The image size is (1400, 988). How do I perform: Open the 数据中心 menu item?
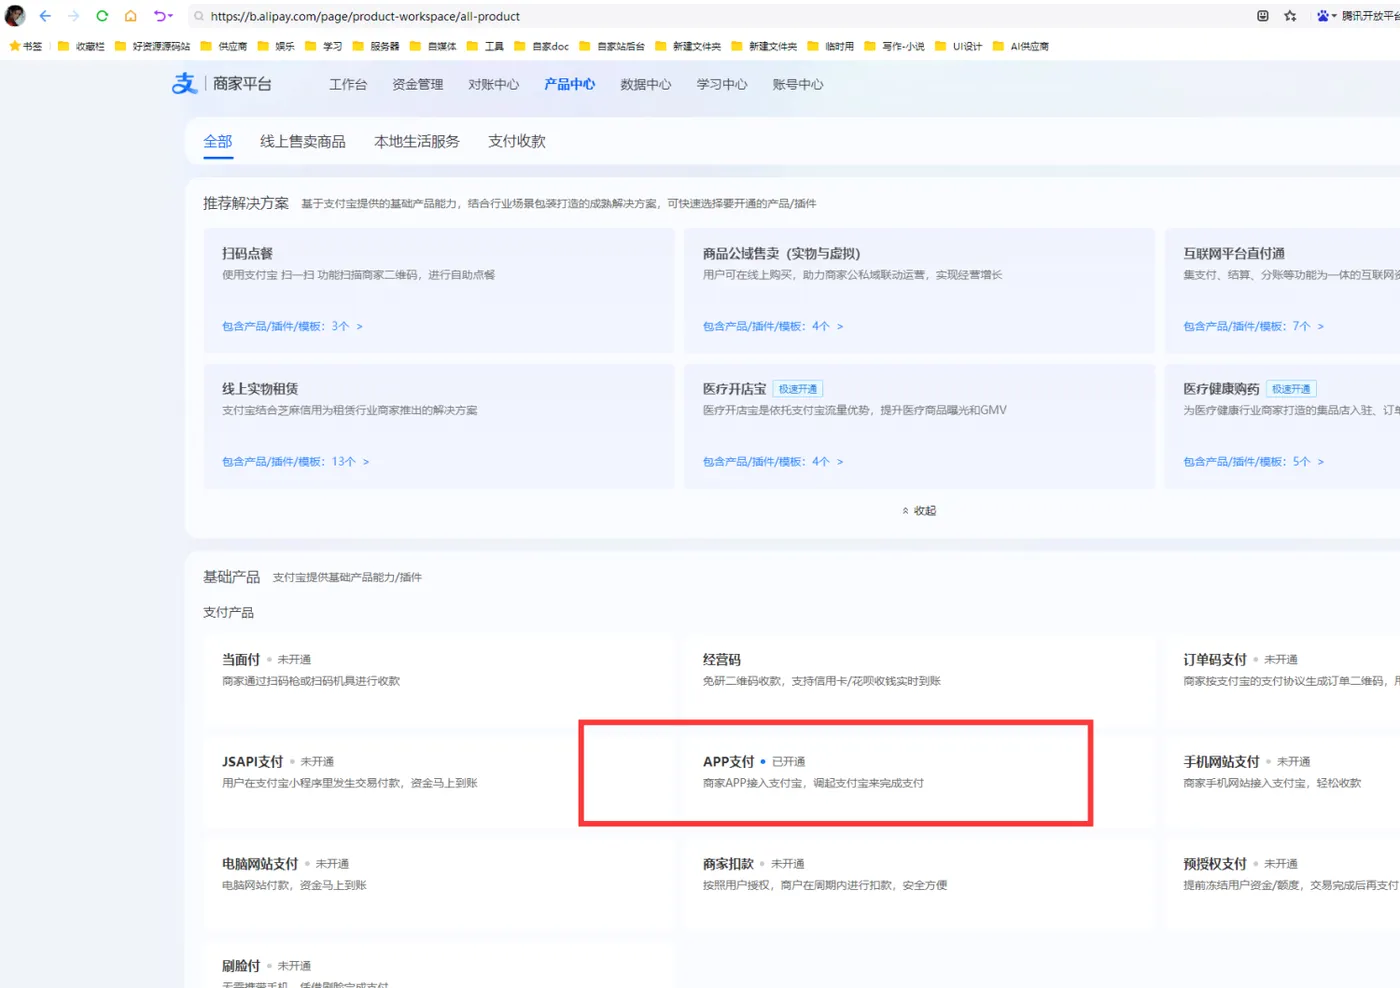(x=646, y=84)
